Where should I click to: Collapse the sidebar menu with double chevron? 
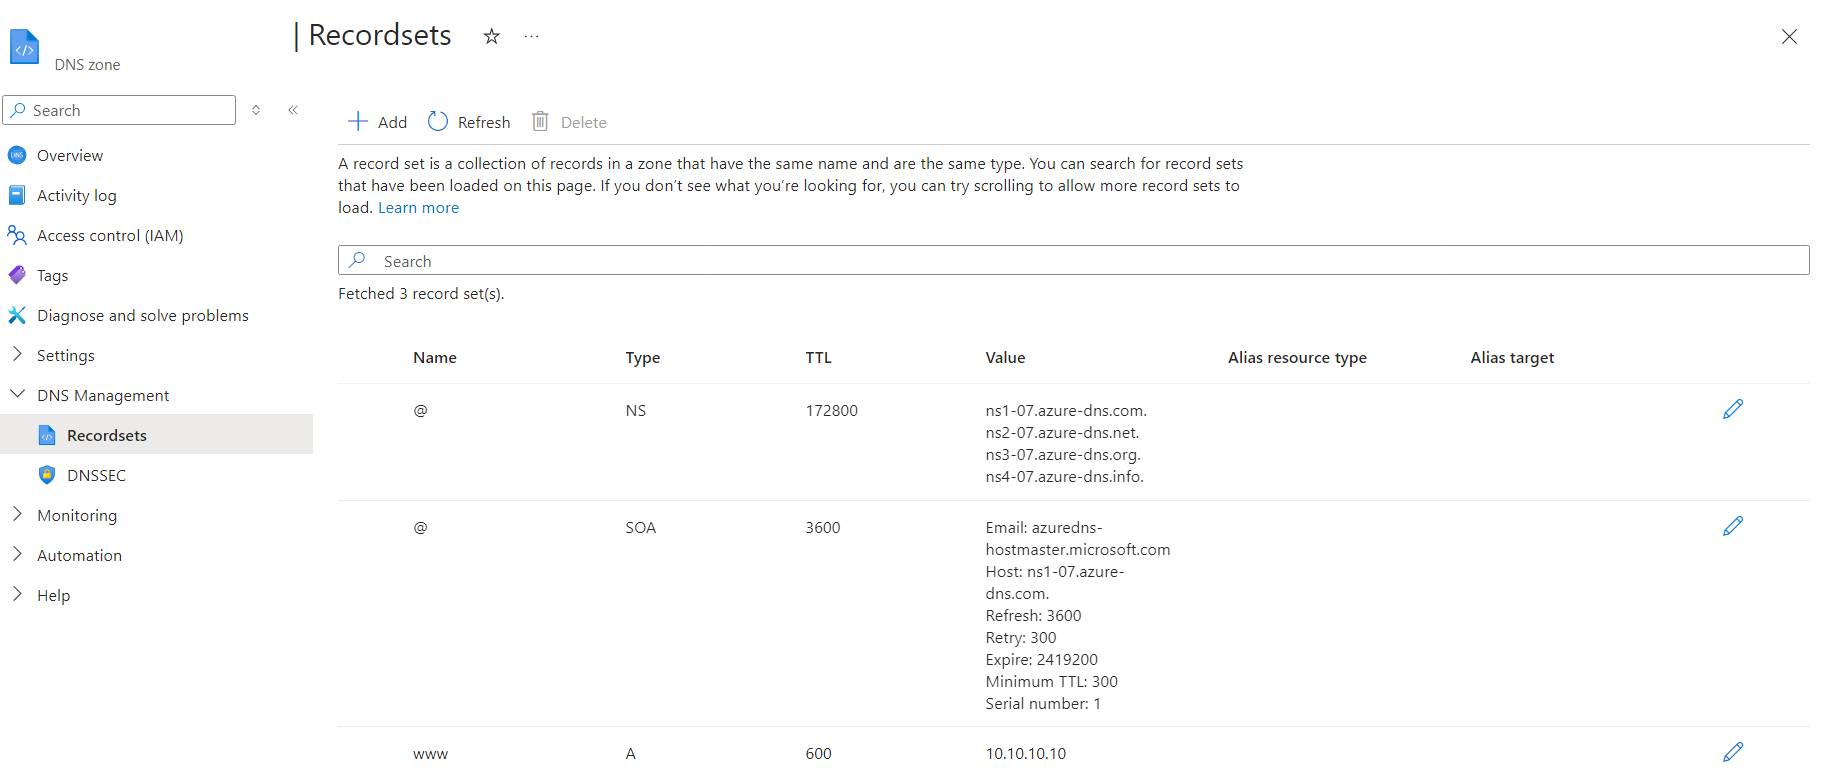293,110
